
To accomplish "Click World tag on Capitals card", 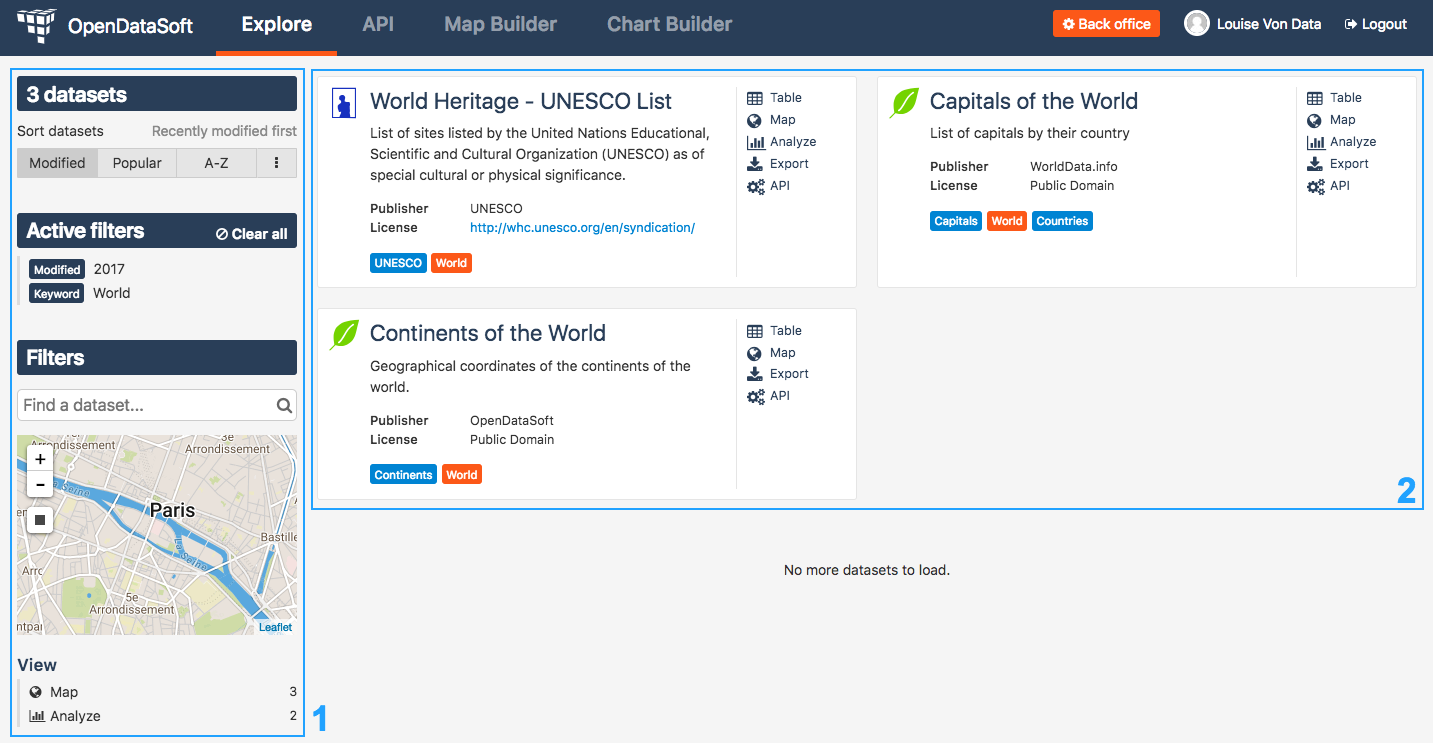I will point(1007,221).
